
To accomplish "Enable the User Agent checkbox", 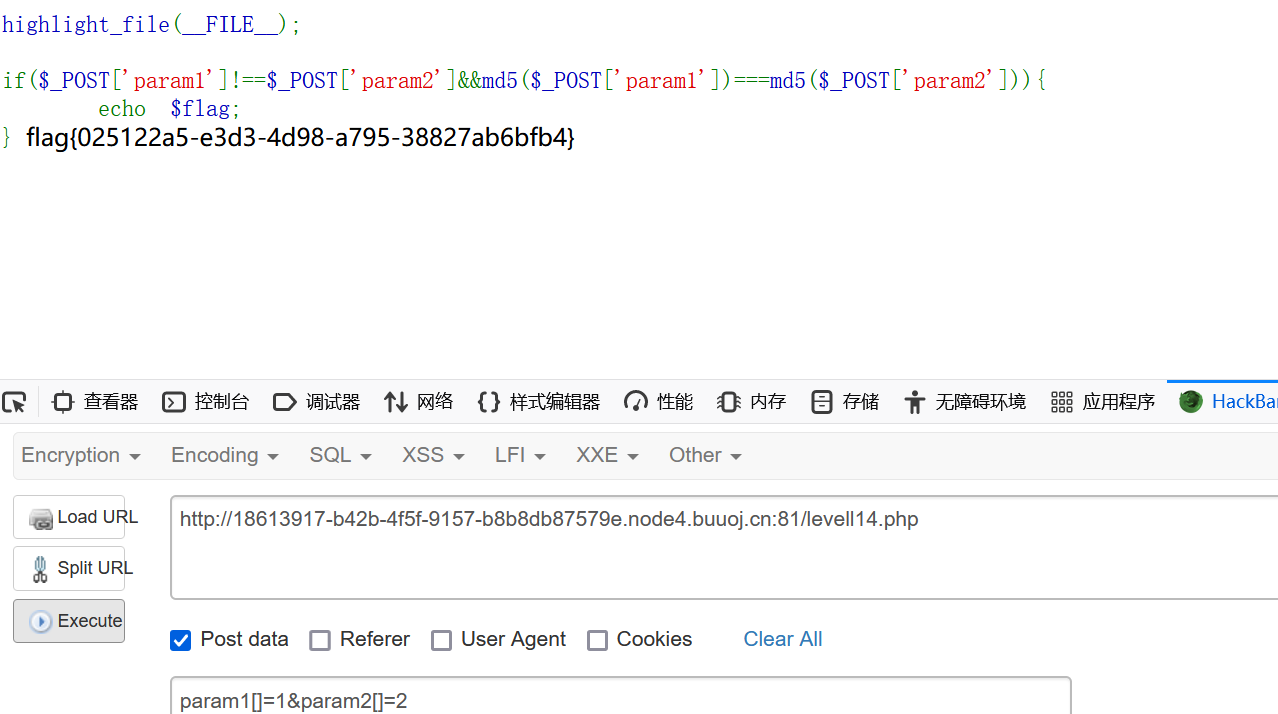I will pos(441,640).
